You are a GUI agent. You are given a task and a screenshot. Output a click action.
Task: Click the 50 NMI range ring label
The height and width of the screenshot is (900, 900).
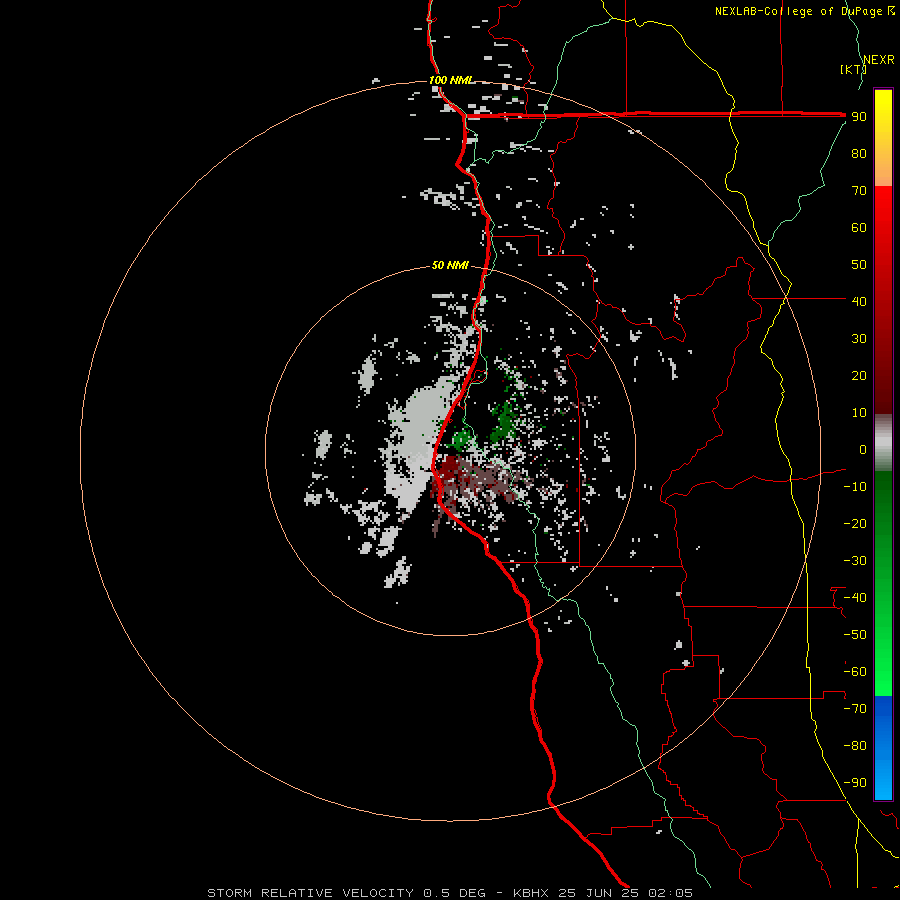coord(450,265)
